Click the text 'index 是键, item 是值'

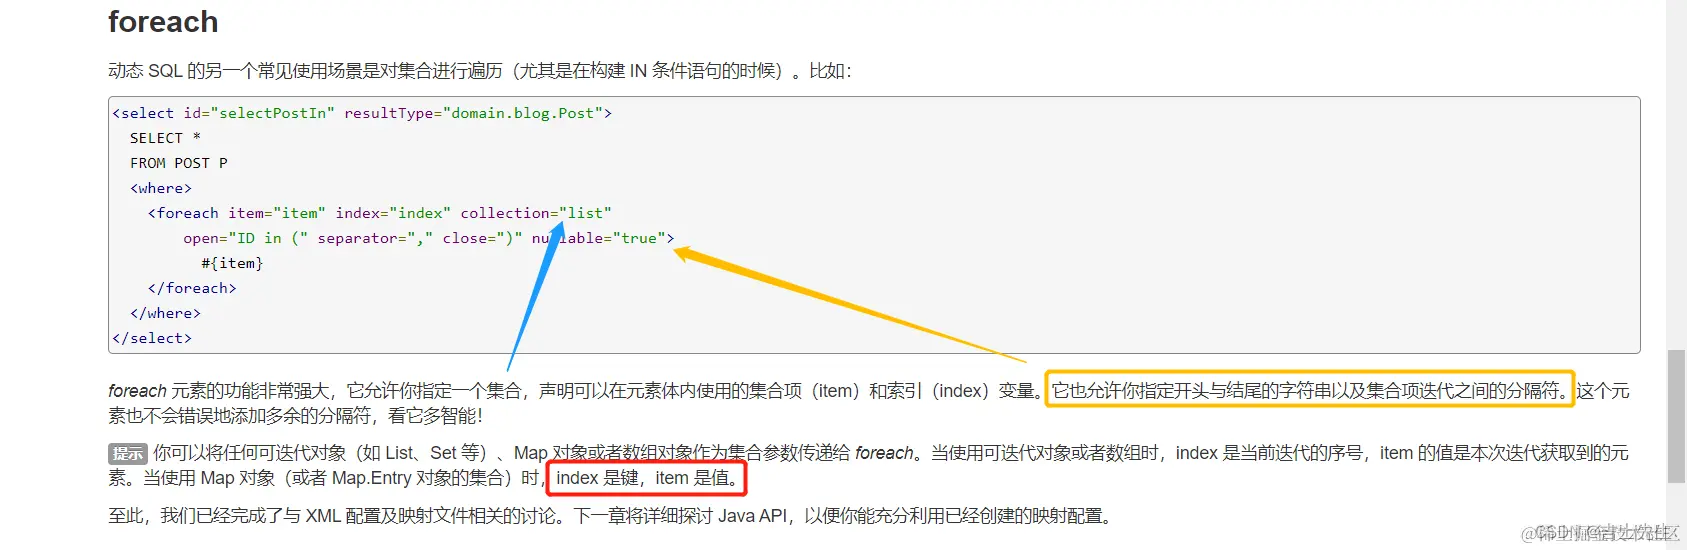tap(646, 478)
